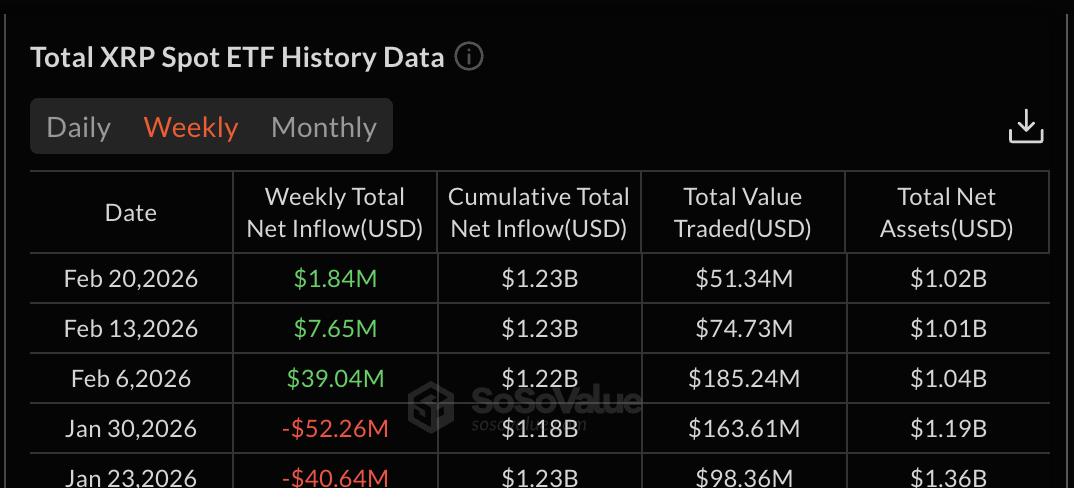Click the $1.19B net assets cell
The image size is (1074, 488).
click(x=948, y=428)
